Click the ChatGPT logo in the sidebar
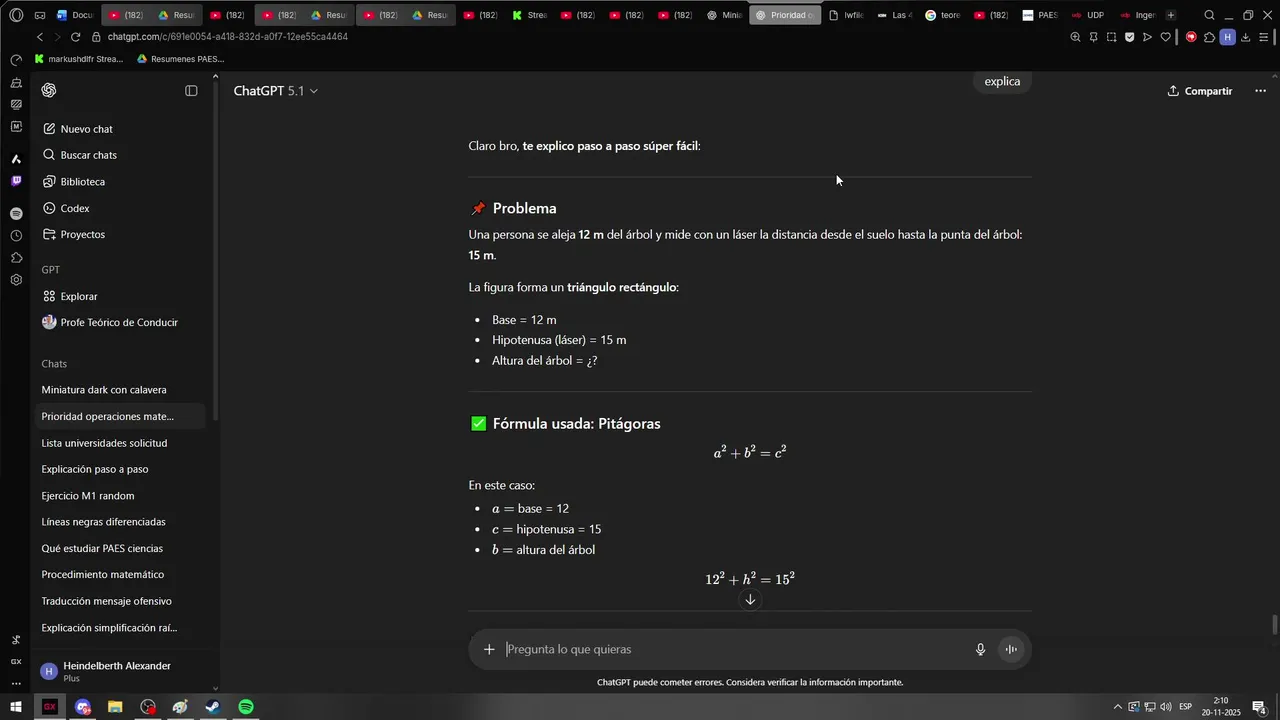1280x720 pixels. [x=49, y=91]
